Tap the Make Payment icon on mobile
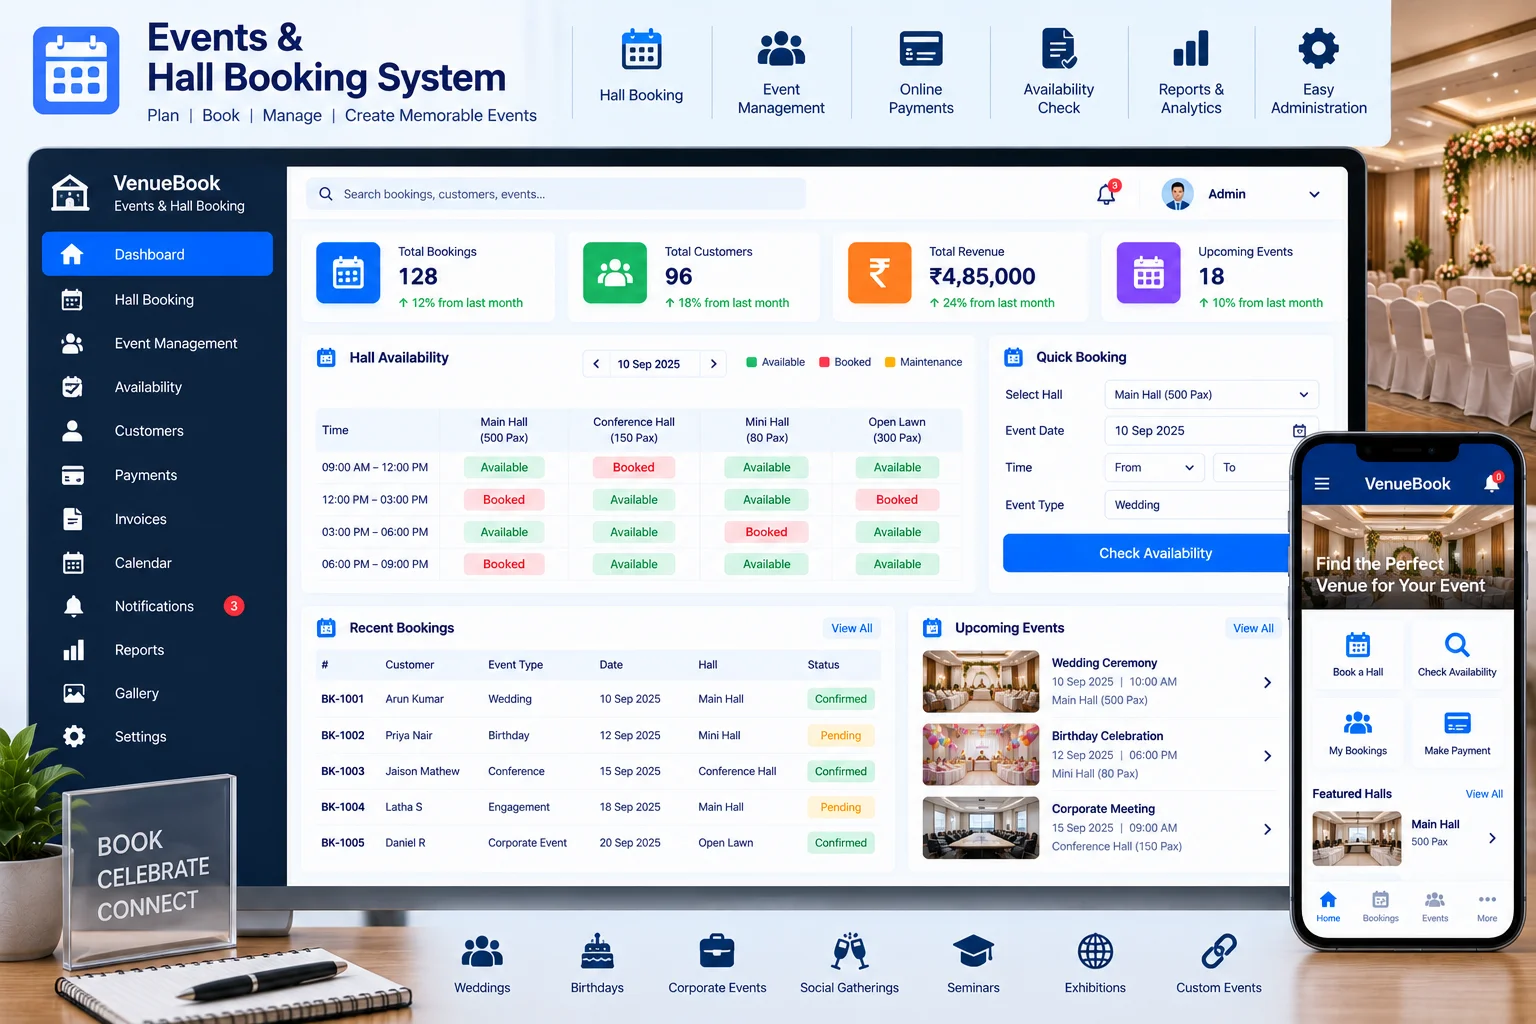 click(1457, 723)
